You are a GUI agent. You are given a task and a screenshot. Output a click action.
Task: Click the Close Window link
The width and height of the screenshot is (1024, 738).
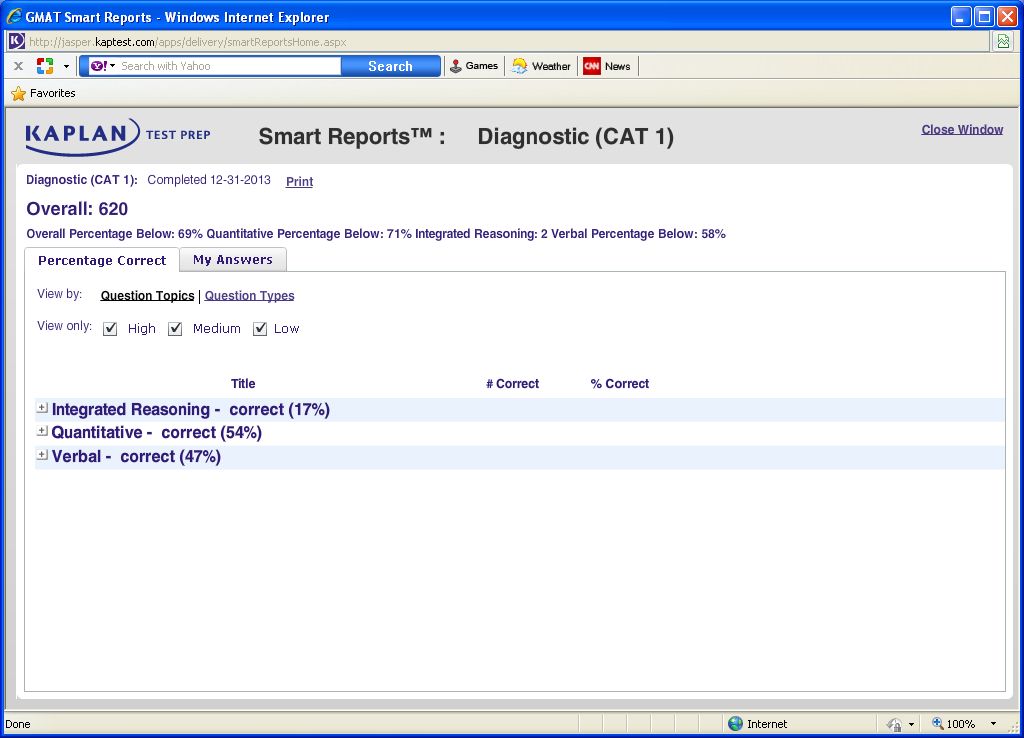[x=962, y=129]
